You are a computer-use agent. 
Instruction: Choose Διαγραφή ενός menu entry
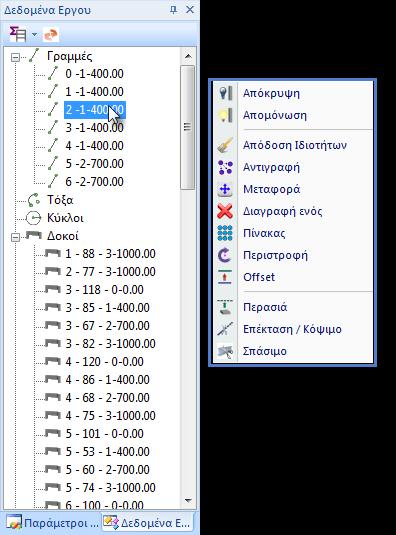(293, 211)
